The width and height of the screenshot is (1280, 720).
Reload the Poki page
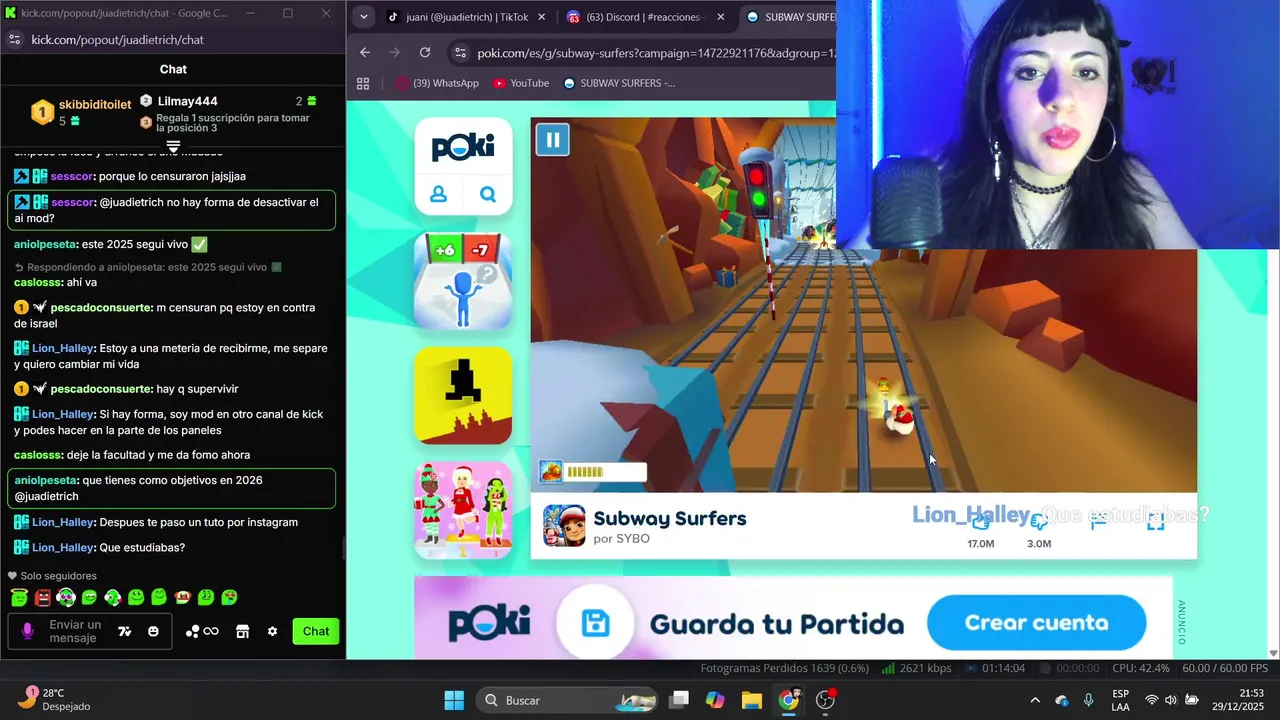[425, 52]
